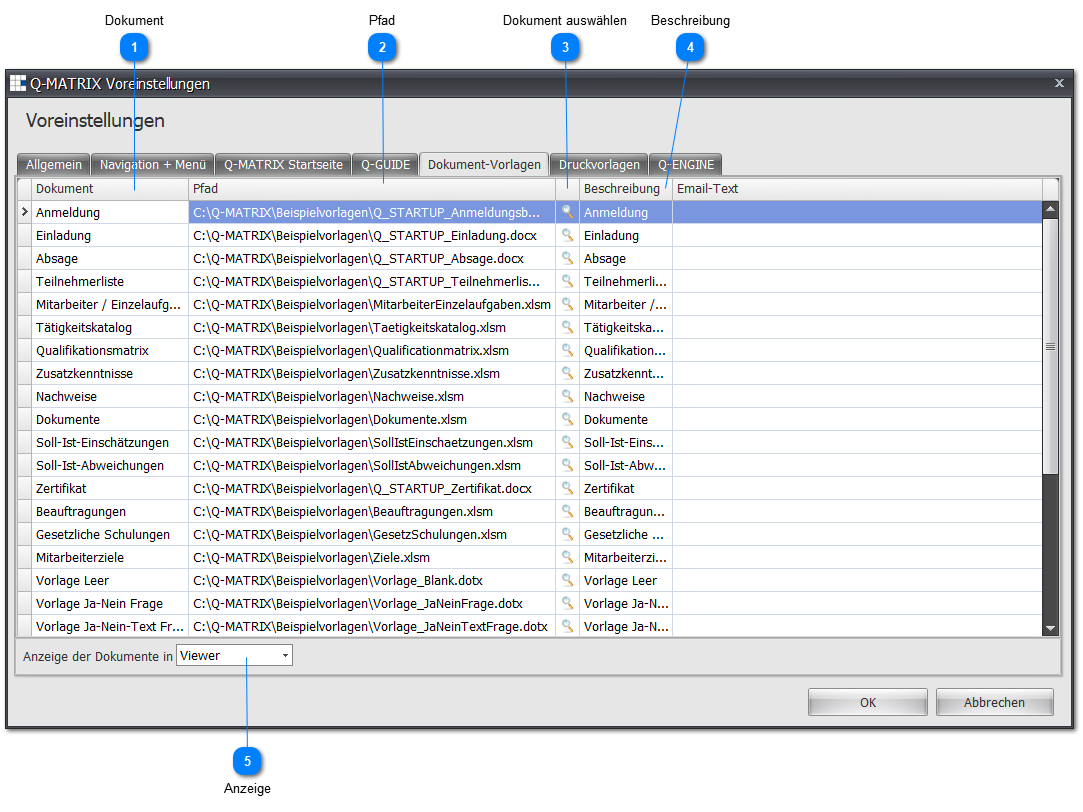Click the search icon in Vorlage Ja-Nein-Text Frage row
Viewport: 1083px width, 812px height.
click(567, 626)
